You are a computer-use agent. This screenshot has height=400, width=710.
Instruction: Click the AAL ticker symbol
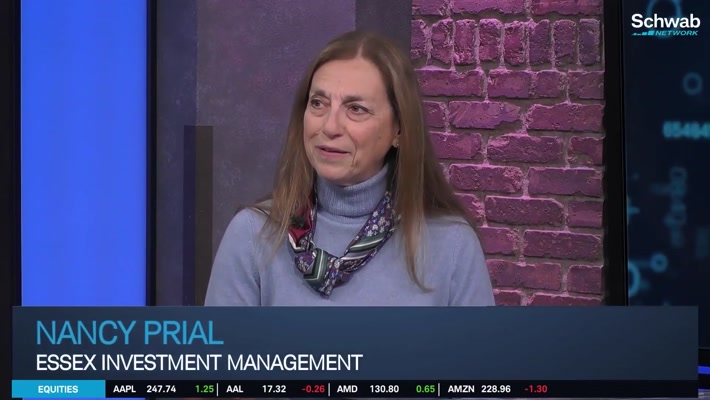pos(235,389)
